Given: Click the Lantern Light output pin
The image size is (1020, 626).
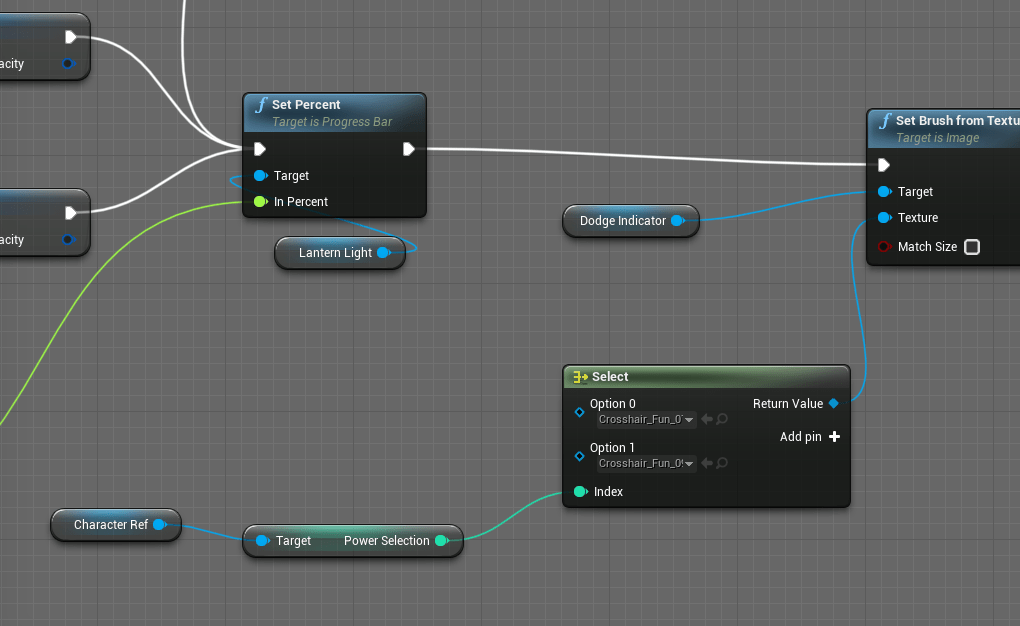Looking at the screenshot, I should tap(383, 253).
